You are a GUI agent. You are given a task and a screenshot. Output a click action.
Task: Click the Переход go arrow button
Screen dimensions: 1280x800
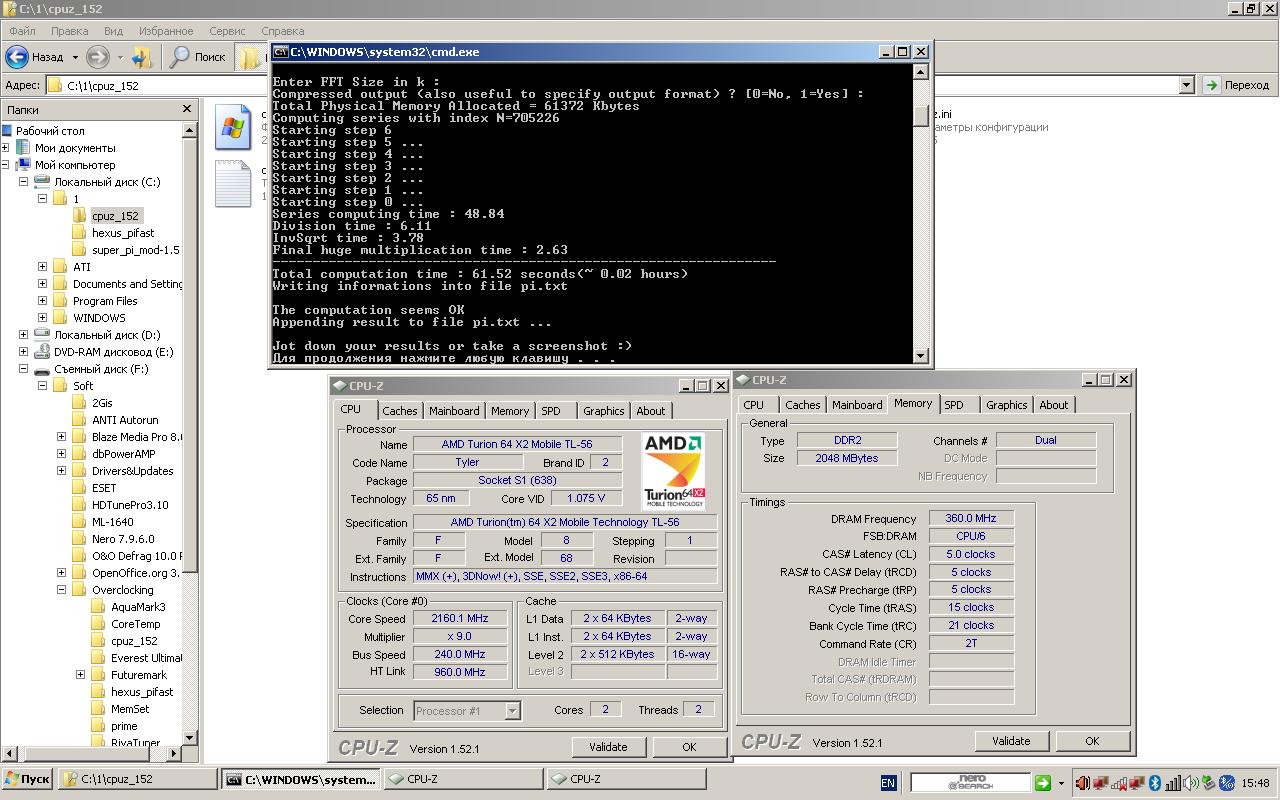[x=1237, y=85]
